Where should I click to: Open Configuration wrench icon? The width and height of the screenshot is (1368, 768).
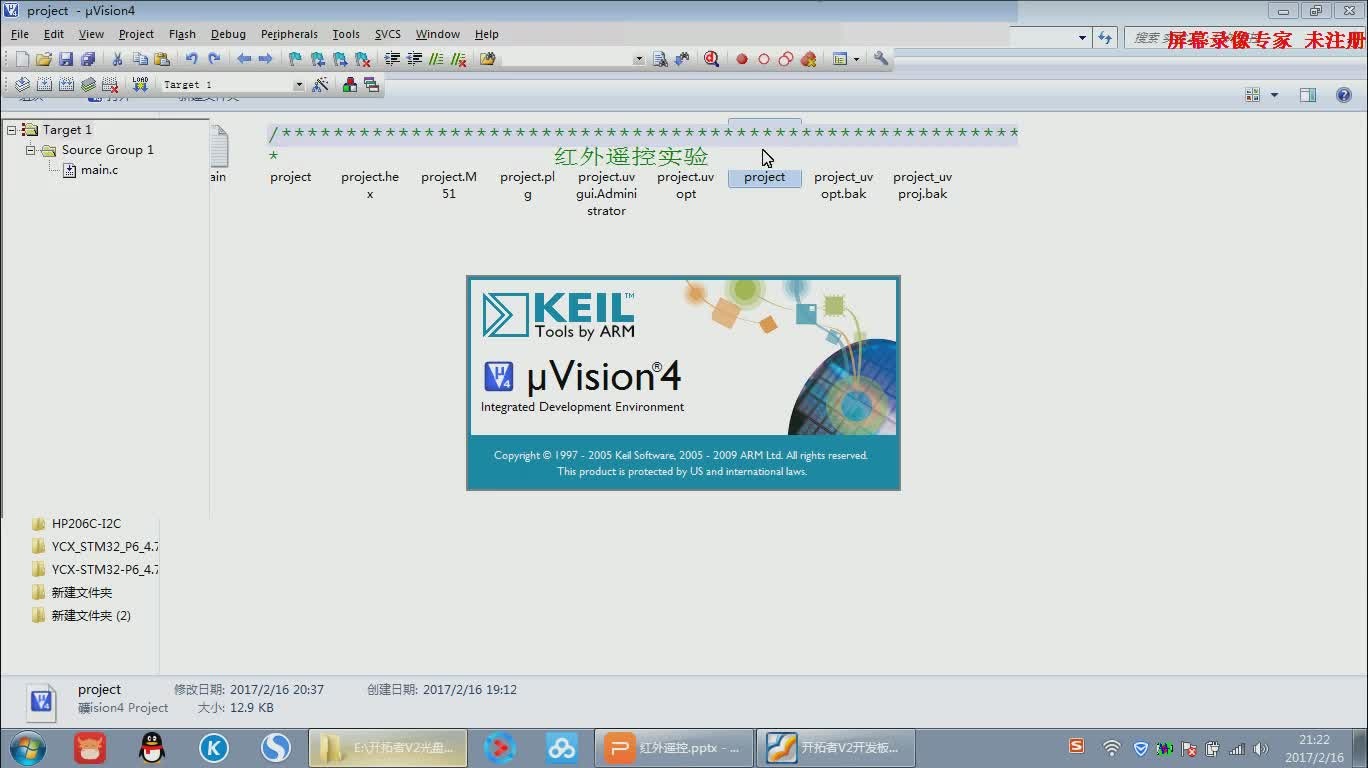point(881,59)
